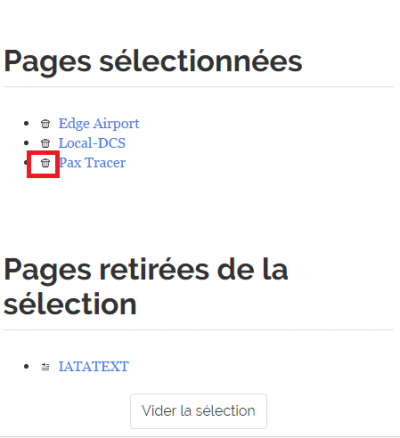Screen dimensions: 400x438
Task: Follow the Pax Tracer link
Action: tap(92, 163)
